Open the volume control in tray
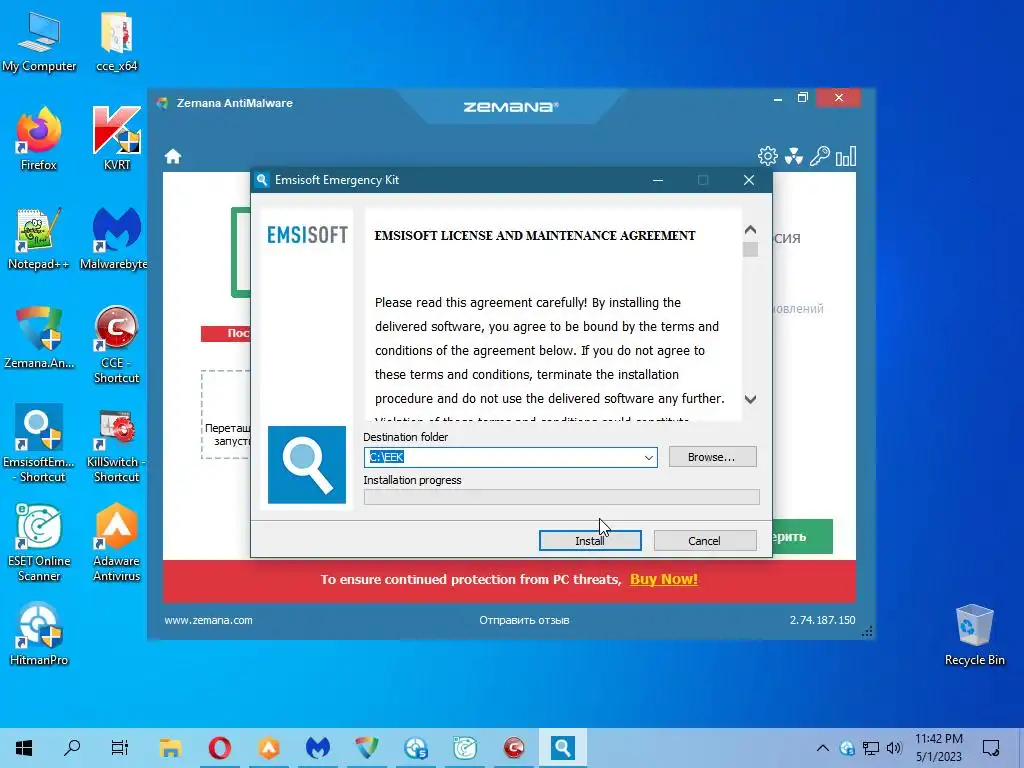Image resolution: width=1024 pixels, height=768 pixels. point(894,748)
